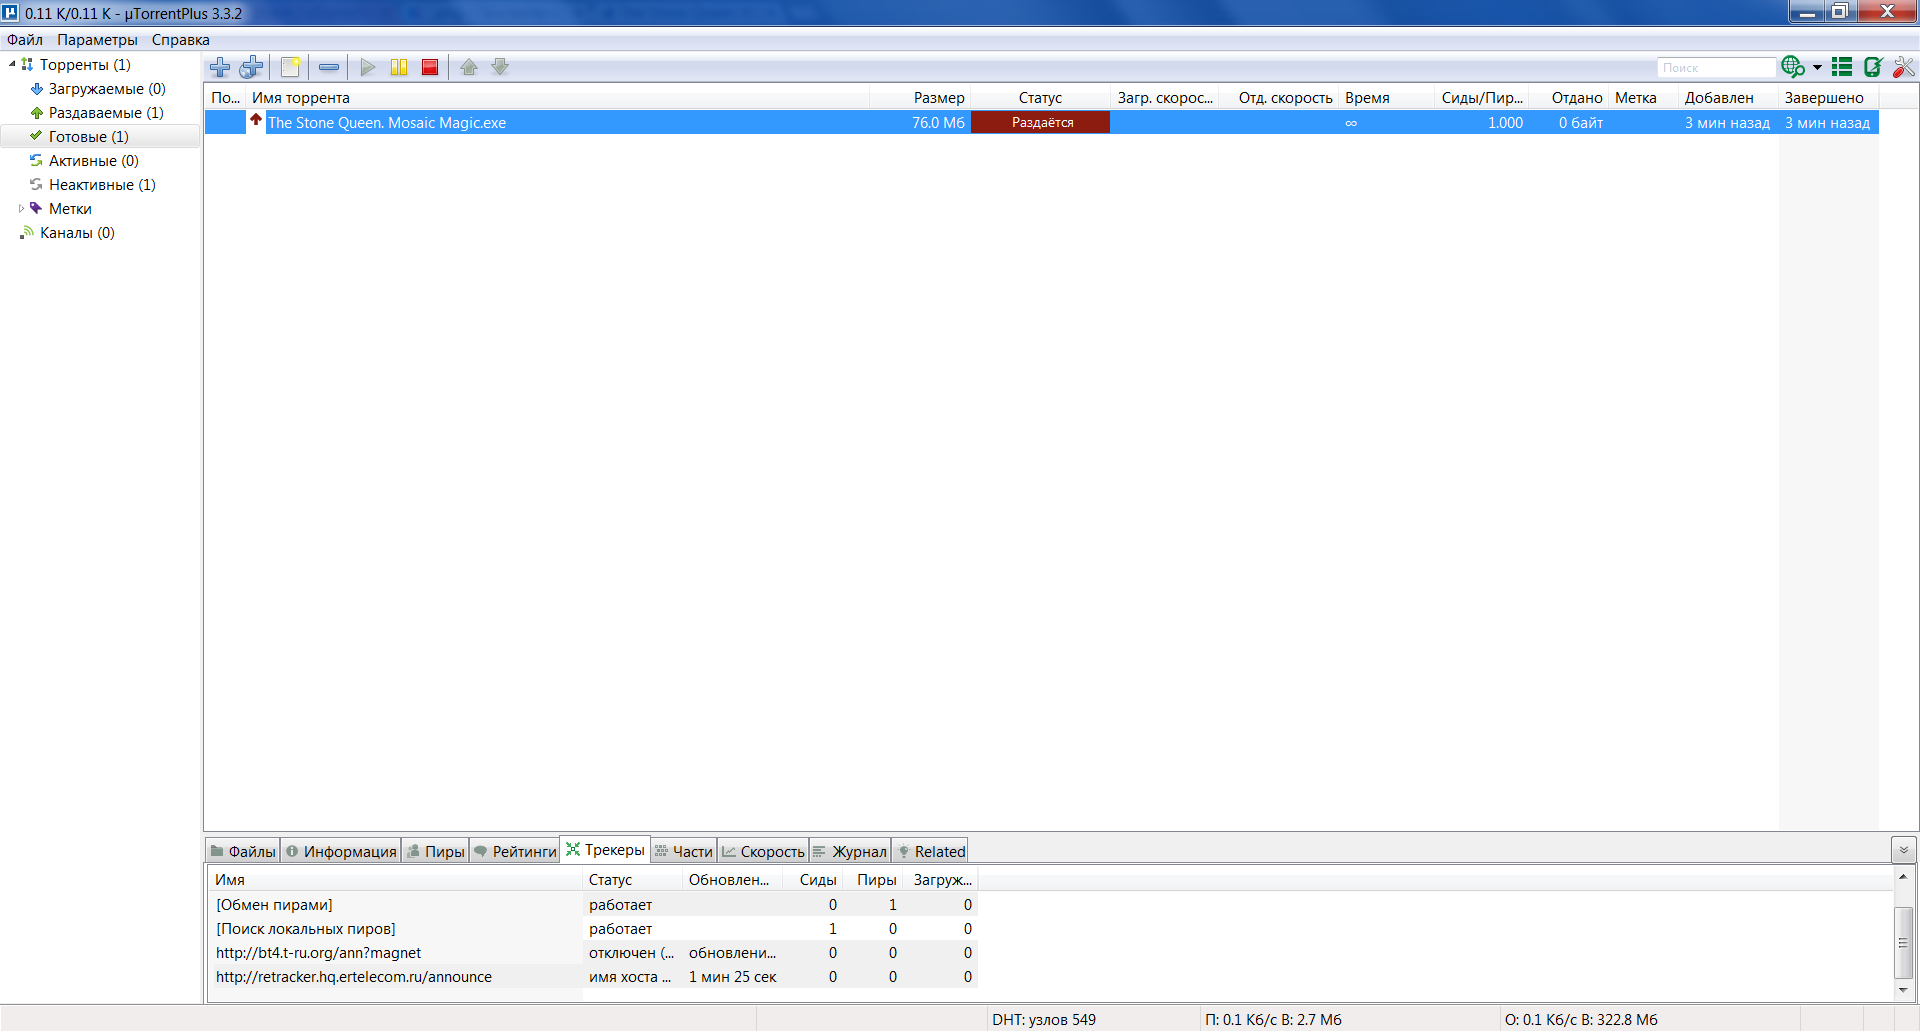This screenshot has width=1920, height=1032.
Task: Switch to the Рейтинги tab
Action: pyautogui.click(x=515, y=851)
